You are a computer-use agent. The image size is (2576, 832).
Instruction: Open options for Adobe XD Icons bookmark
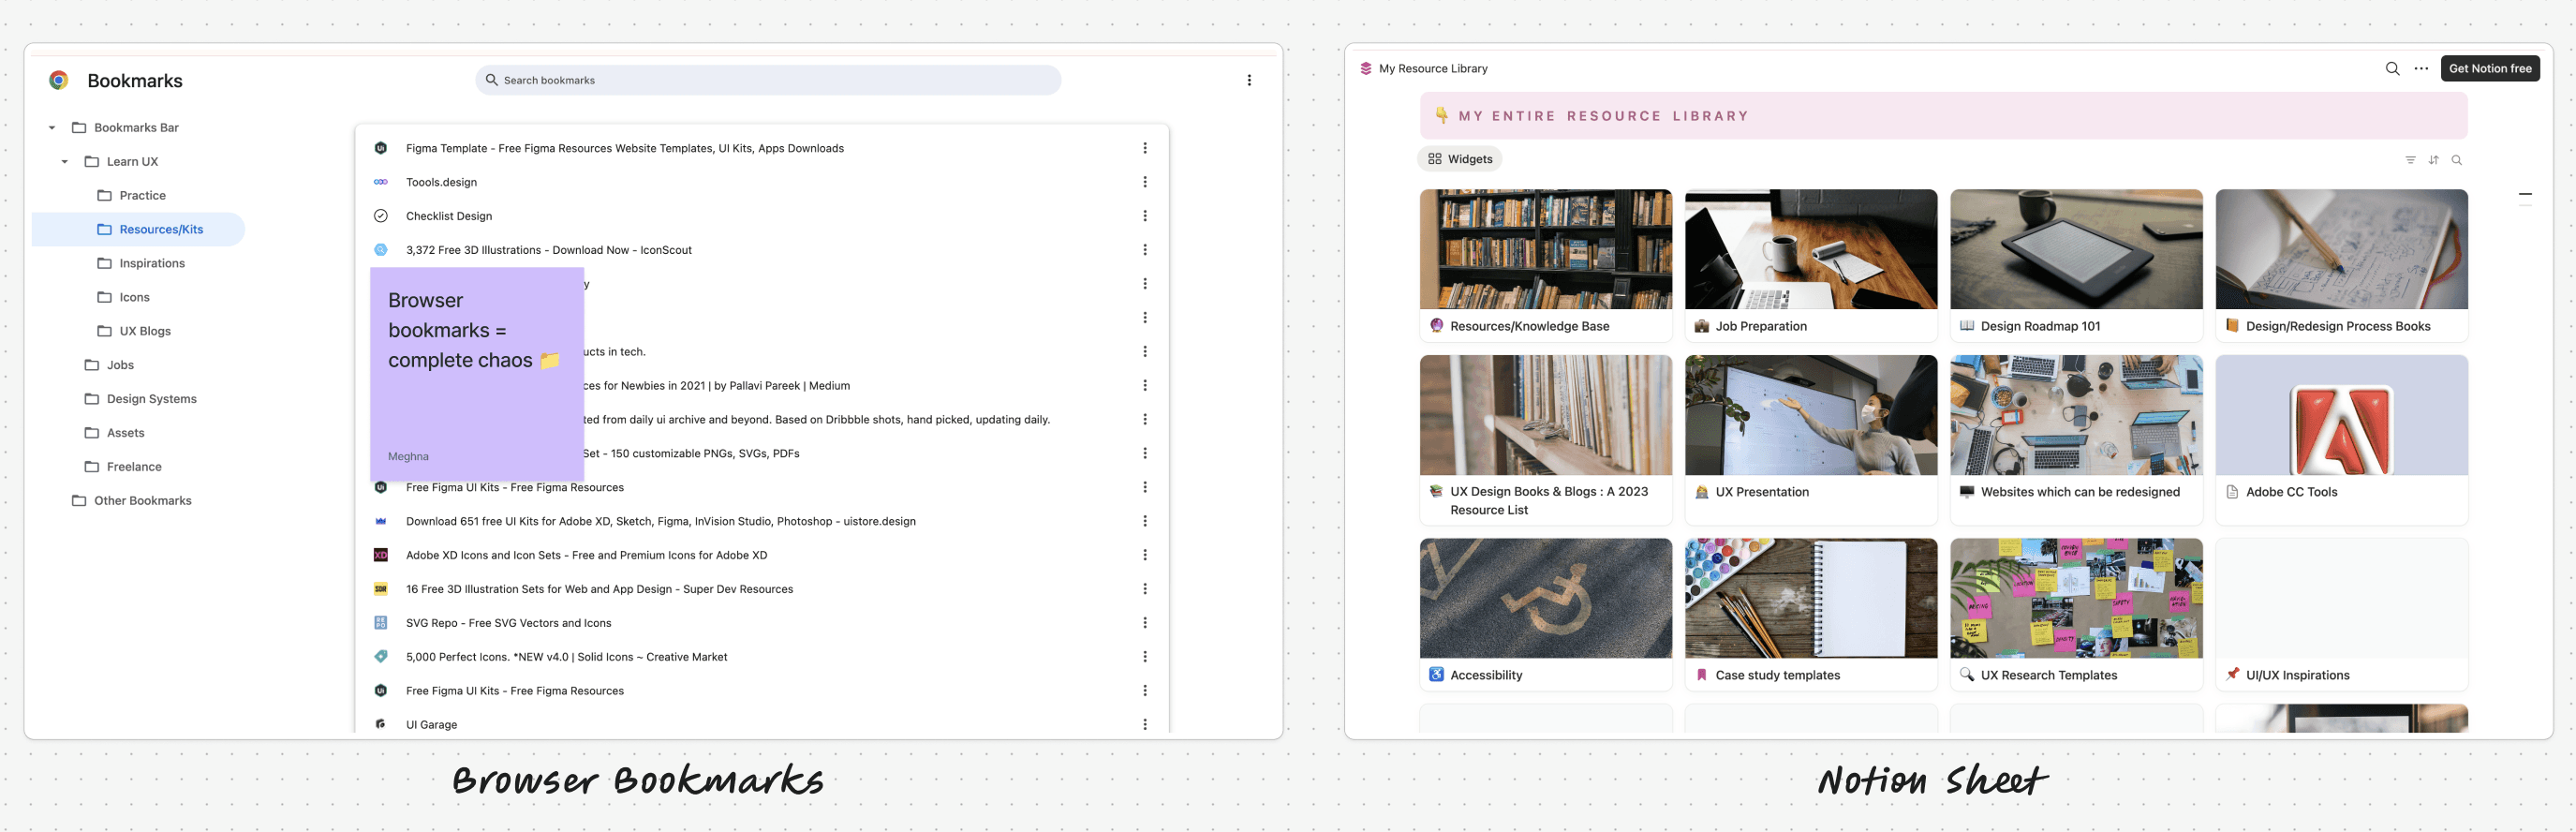click(x=1145, y=555)
